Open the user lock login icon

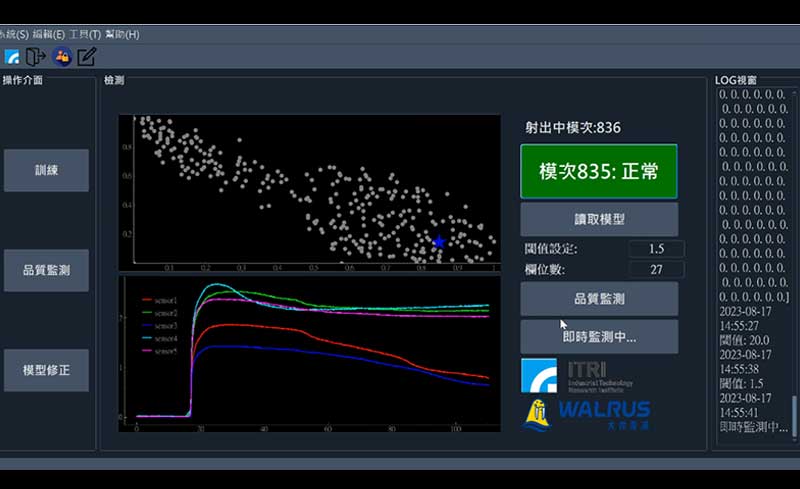(x=62, y=57)
